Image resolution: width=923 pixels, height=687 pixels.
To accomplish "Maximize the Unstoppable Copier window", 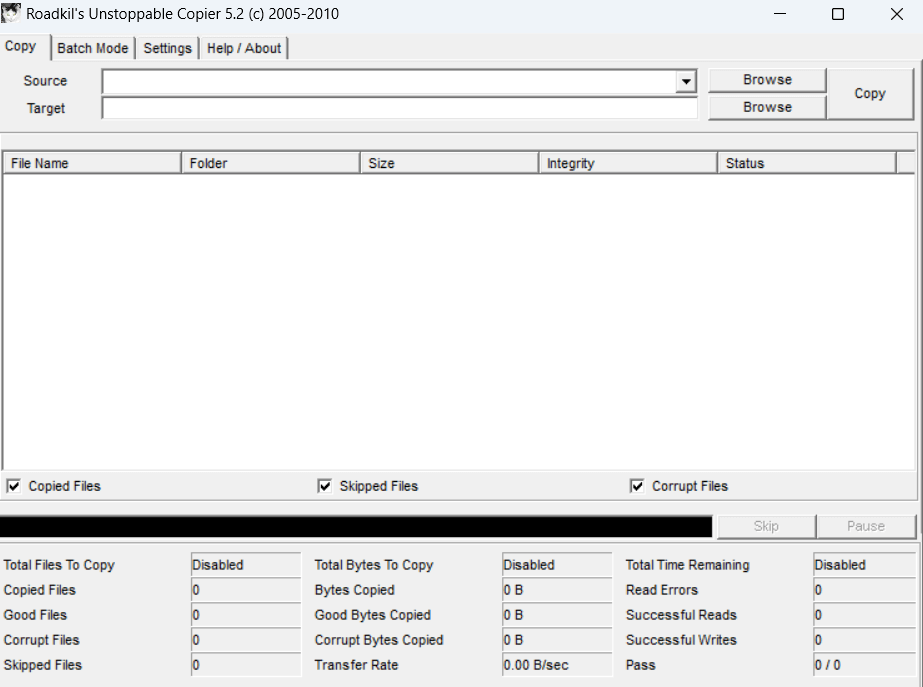I will click(838, 14).
